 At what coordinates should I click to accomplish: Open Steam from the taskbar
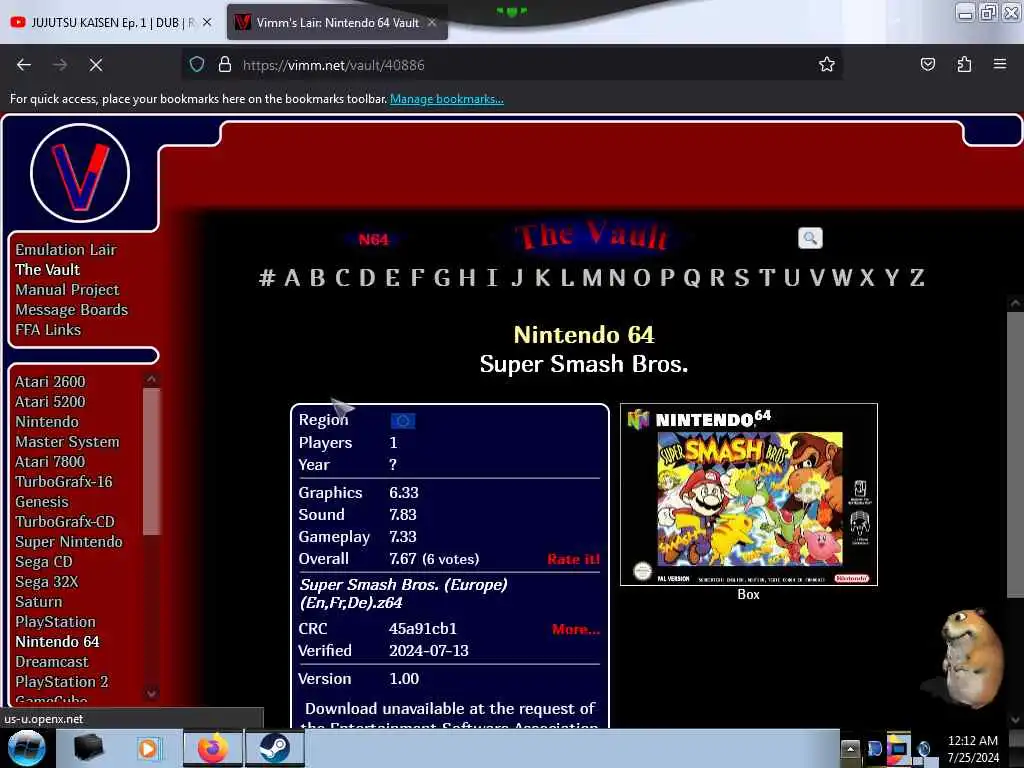point(274,748)
